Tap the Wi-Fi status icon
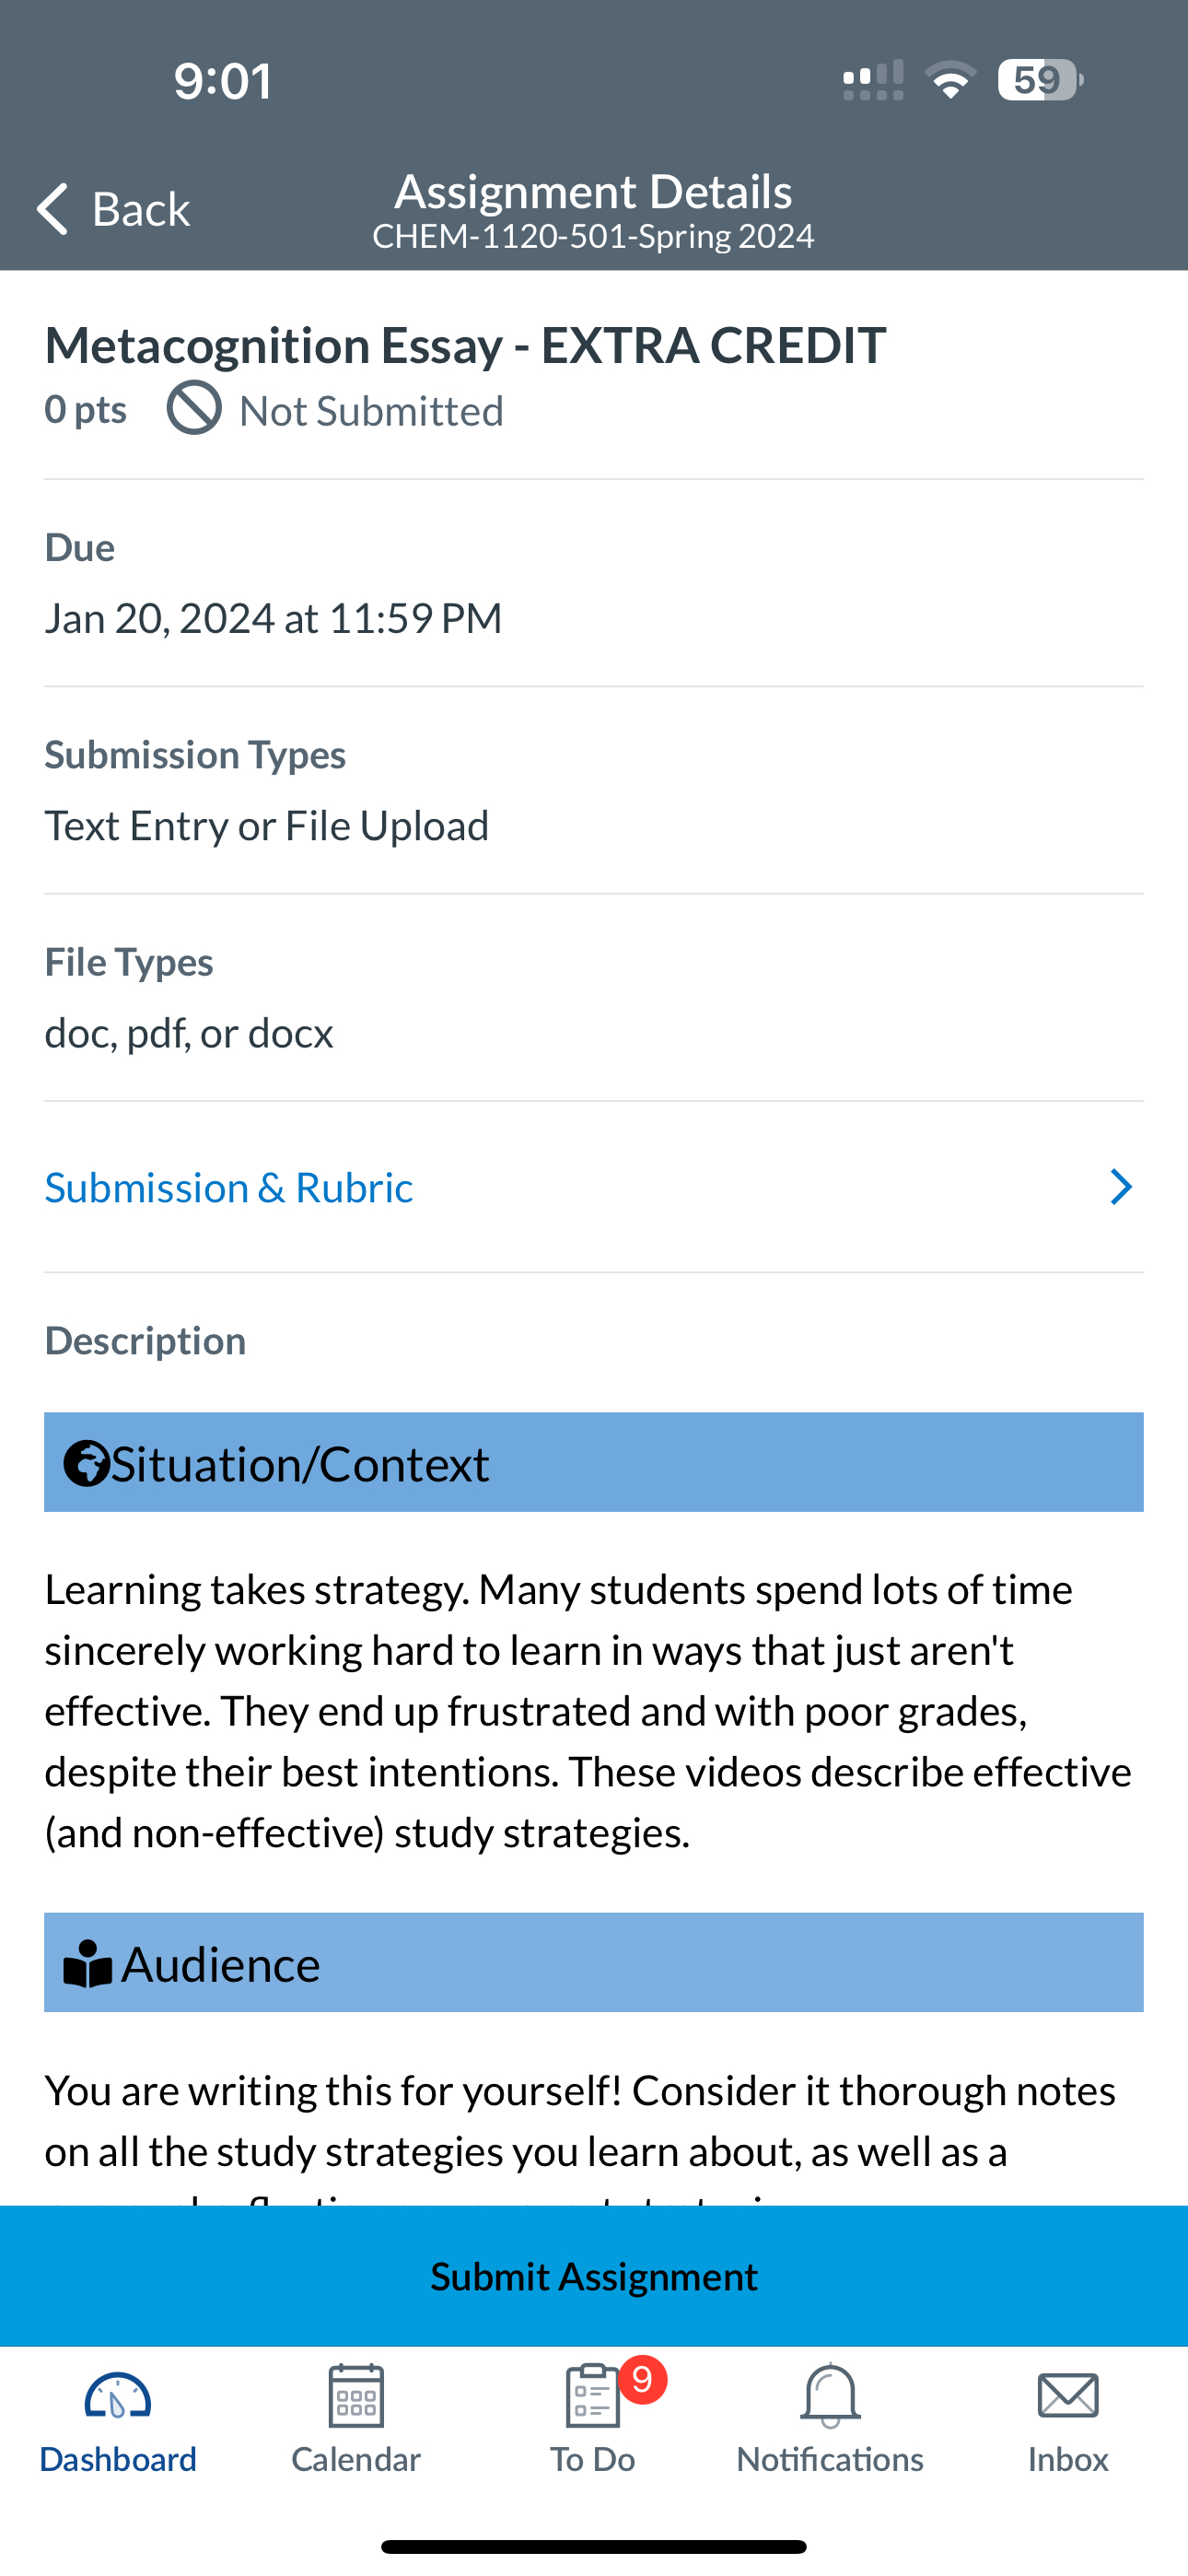1188x2576 pixels. (949, 80)
